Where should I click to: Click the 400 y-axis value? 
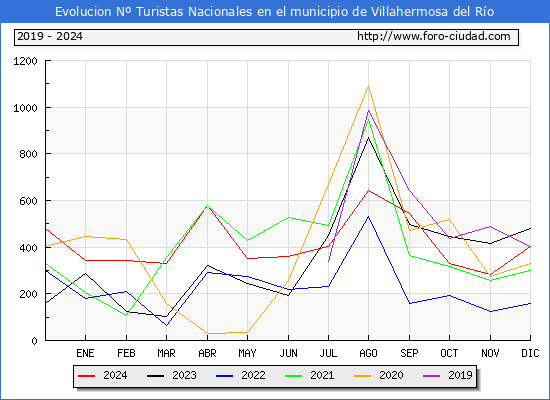click(x=28, y=248)
